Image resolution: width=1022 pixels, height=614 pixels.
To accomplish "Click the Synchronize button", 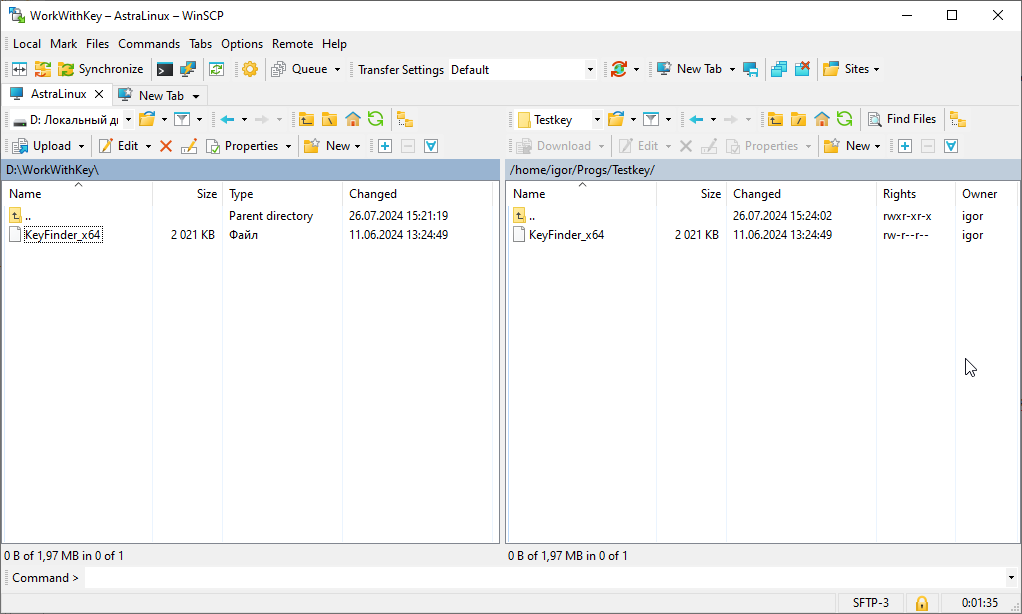I will point(101,69).
